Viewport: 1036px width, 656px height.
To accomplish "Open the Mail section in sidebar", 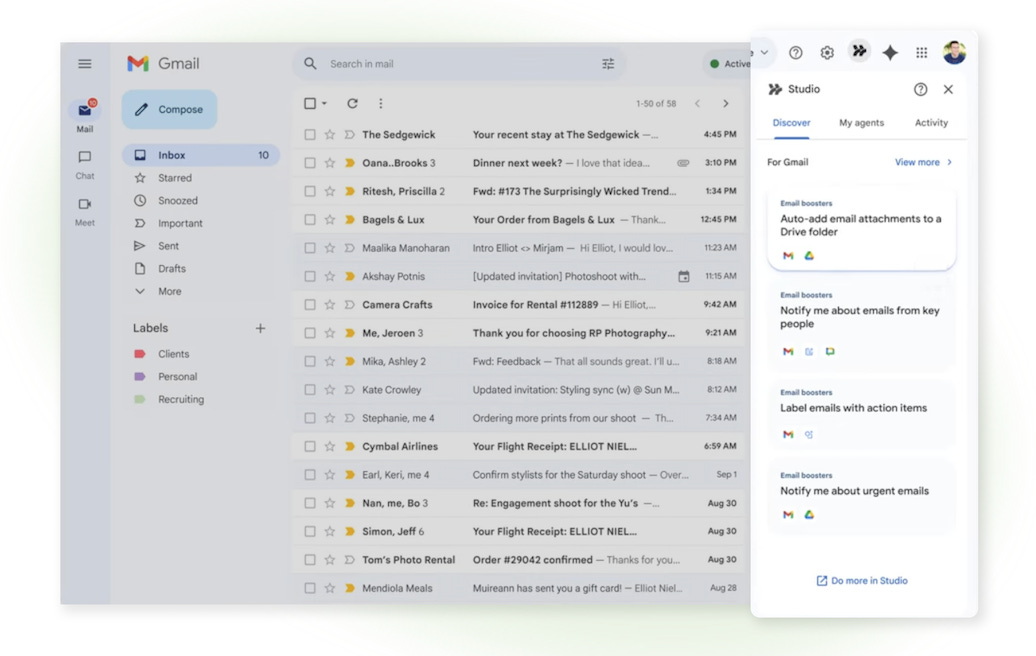I will point(85,116).
